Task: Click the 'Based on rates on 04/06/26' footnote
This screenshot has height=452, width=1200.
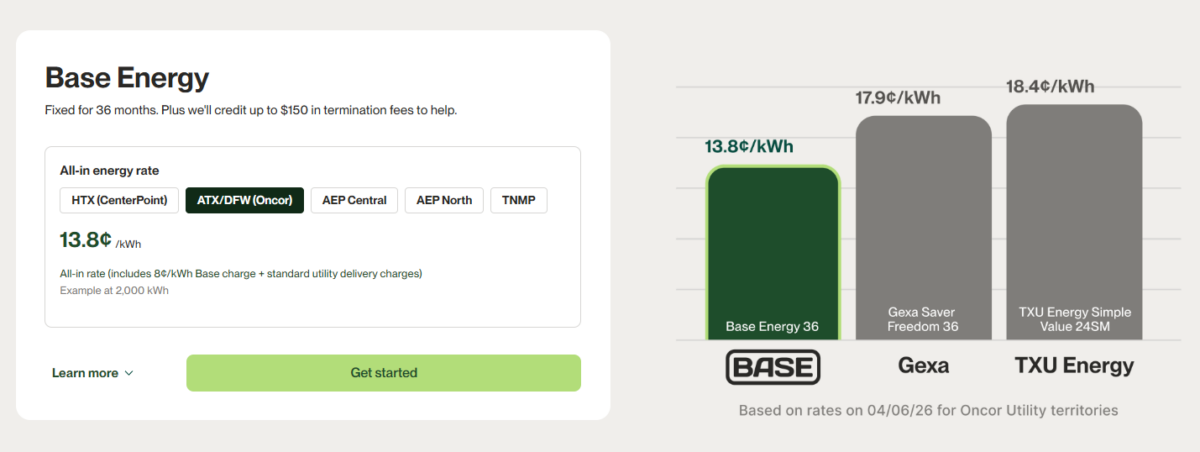Action: tap(928, 410)
